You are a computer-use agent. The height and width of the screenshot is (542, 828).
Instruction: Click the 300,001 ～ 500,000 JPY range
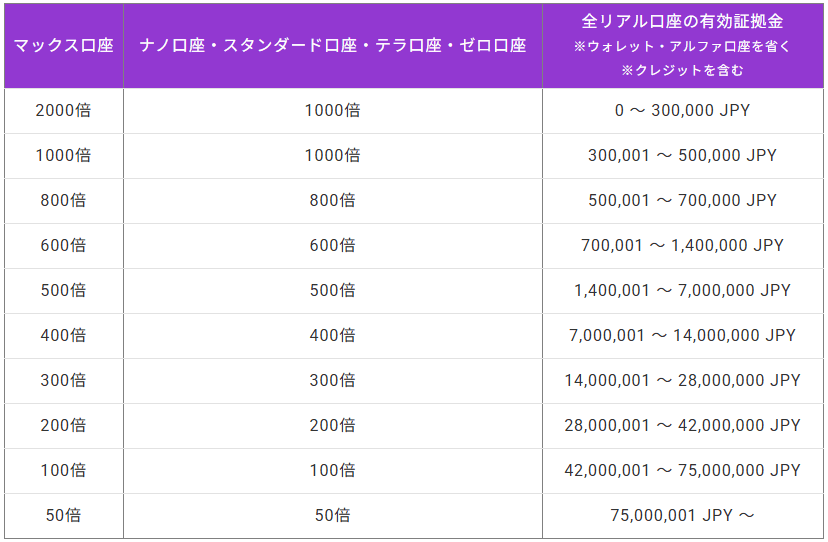click(x=682, y=155)
